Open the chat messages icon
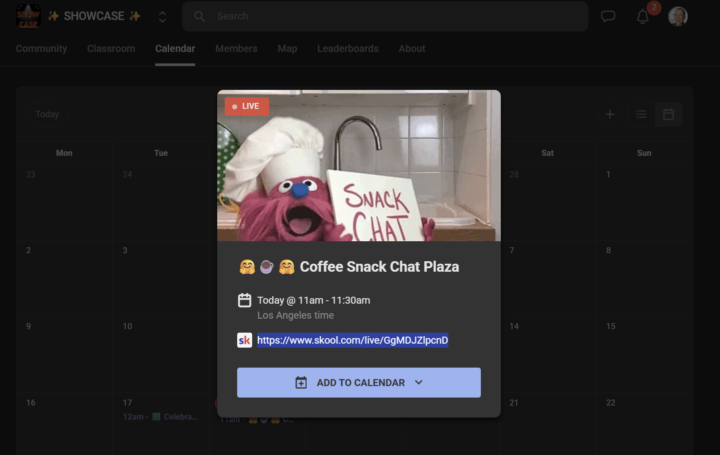This screenshot has width=720, height=455. point(608,16)
